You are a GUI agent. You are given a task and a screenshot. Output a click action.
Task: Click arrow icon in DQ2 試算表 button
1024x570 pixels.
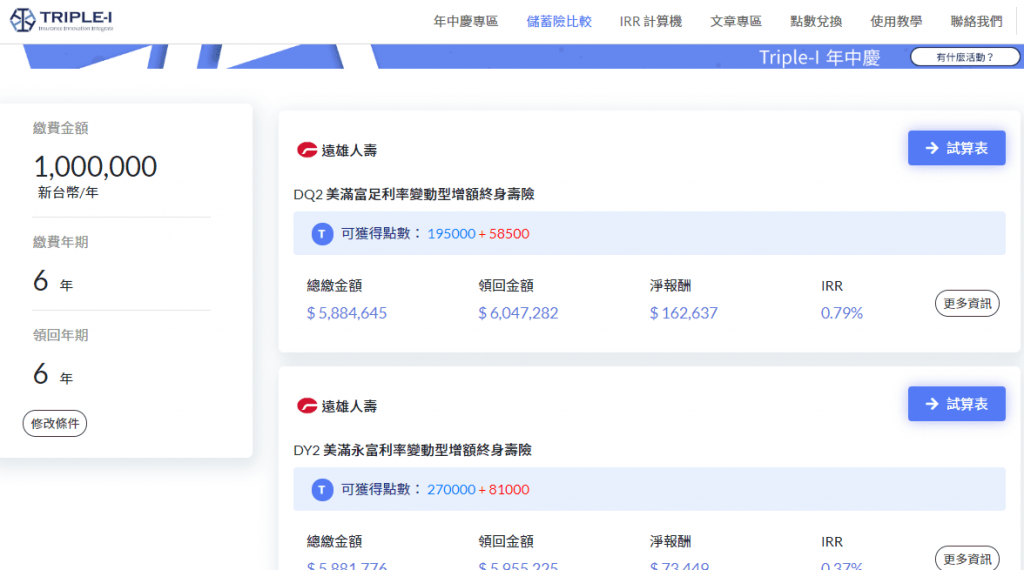pos(932,148)
